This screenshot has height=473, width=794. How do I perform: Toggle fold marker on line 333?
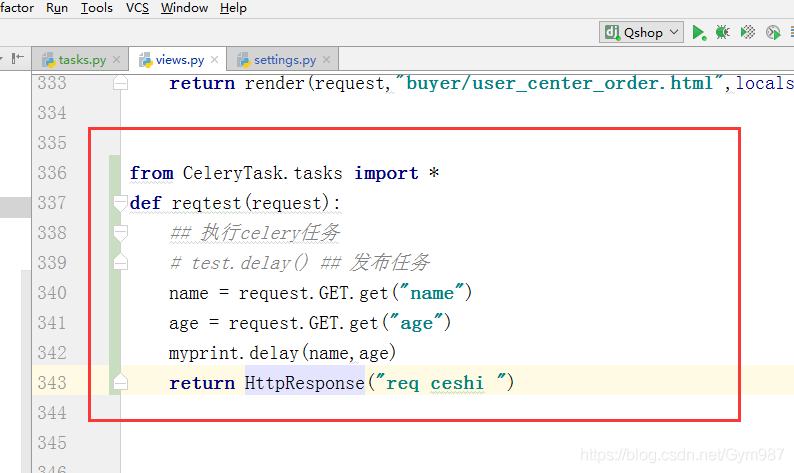click(121, 82)
